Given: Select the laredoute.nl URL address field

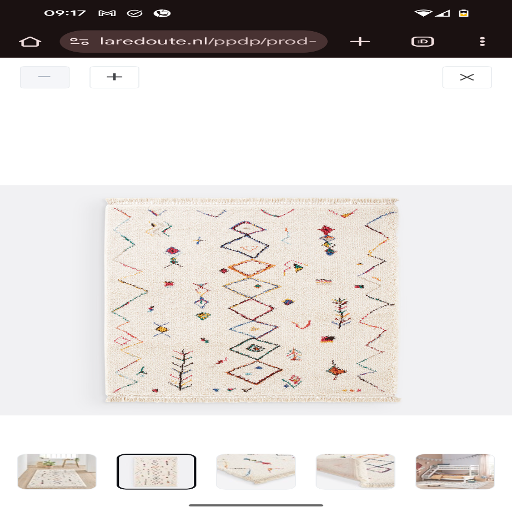Looking at the screenshot, I should [x=193, y=42].
